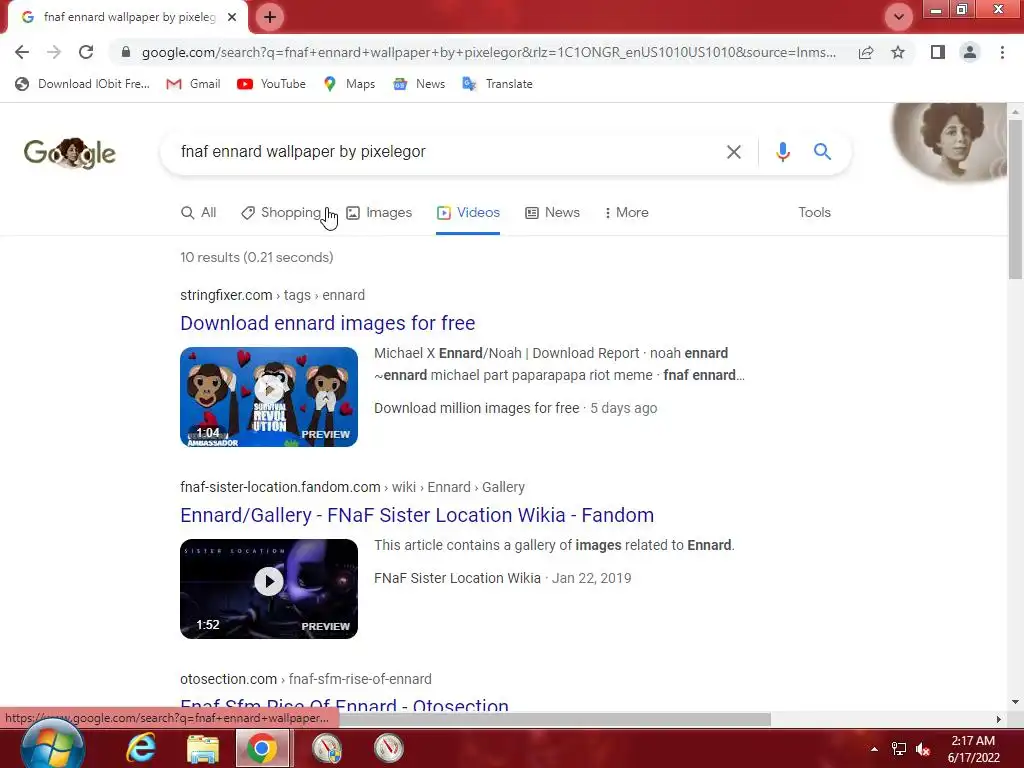
Task: Click the taskbar clock-with-shield icon
Action: pos(327,748)
